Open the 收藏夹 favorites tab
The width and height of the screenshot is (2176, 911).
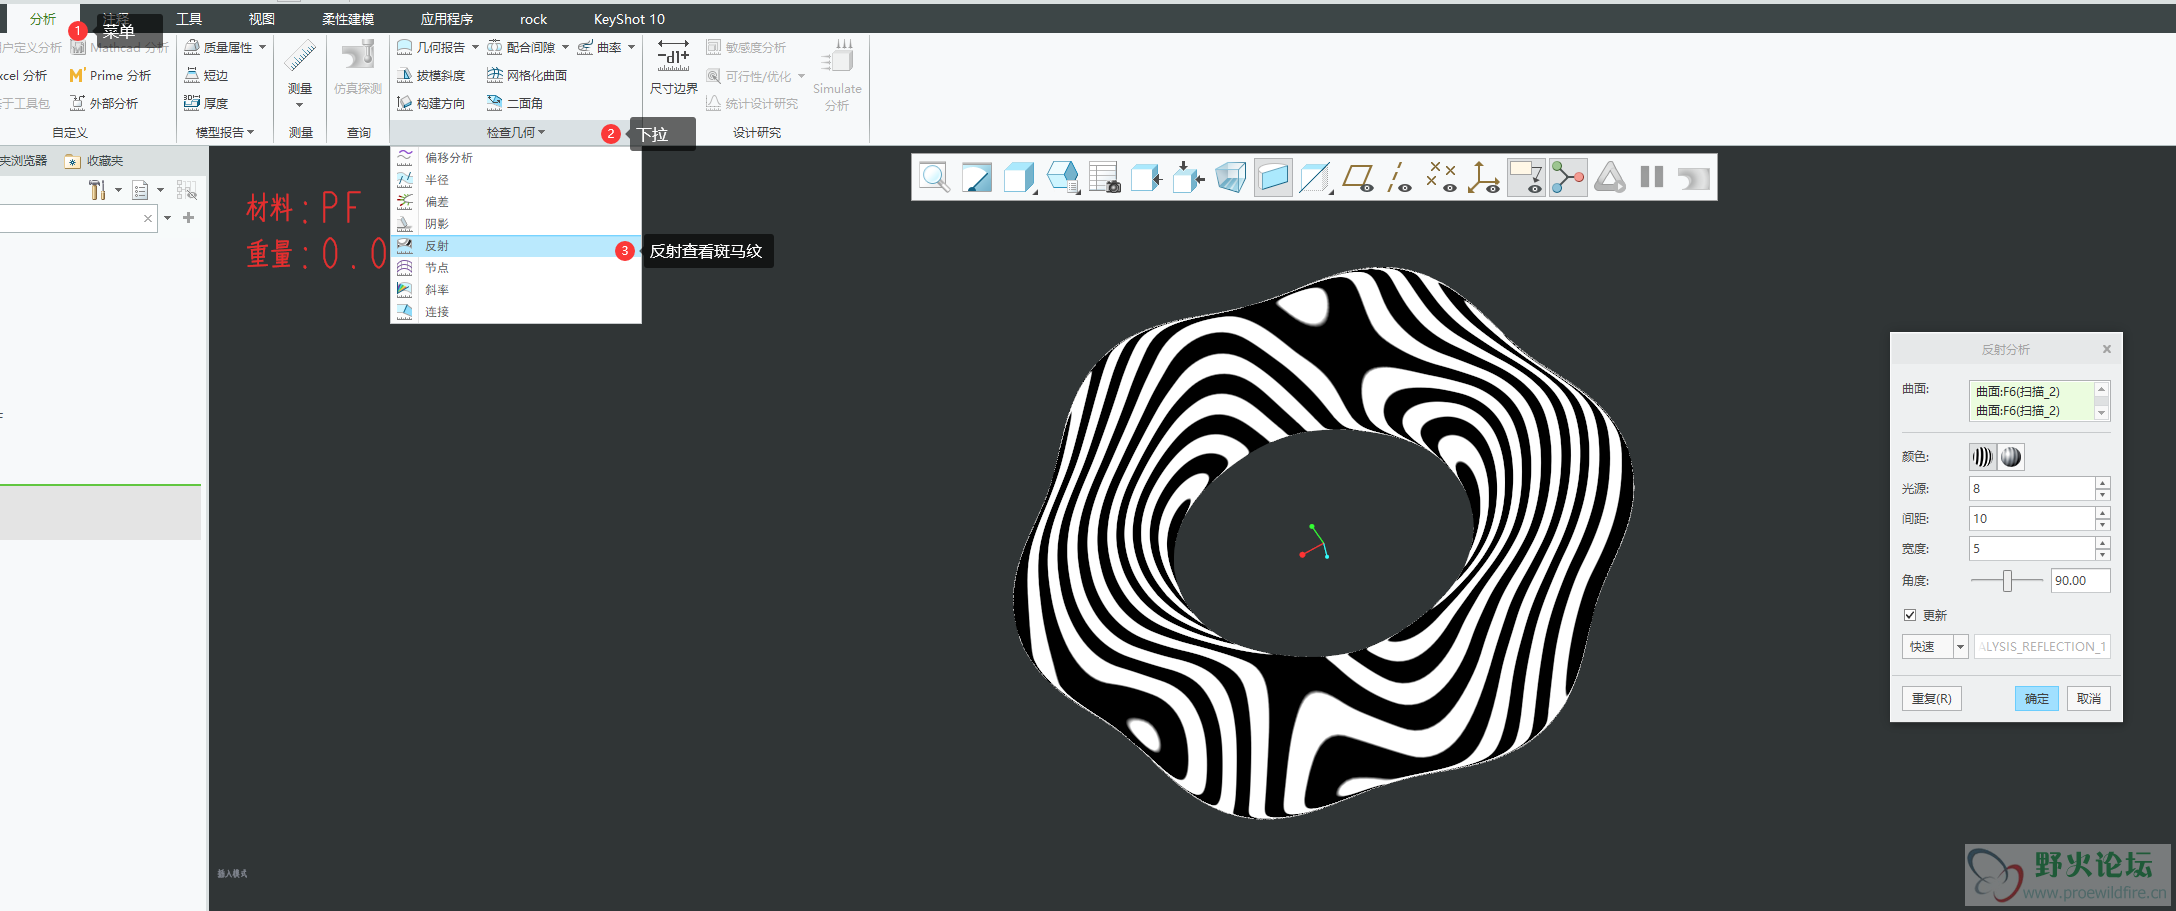click(94, 161)
